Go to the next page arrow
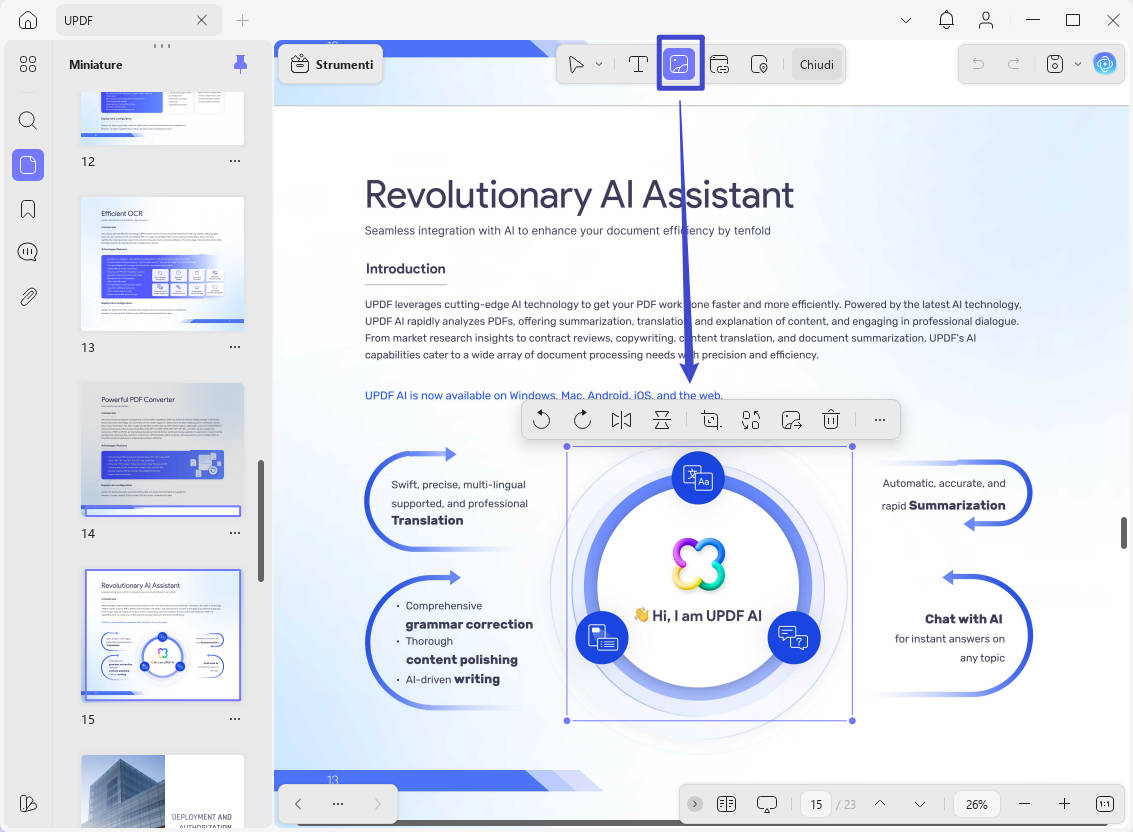The image size is (1133, 832). [919, 804]
